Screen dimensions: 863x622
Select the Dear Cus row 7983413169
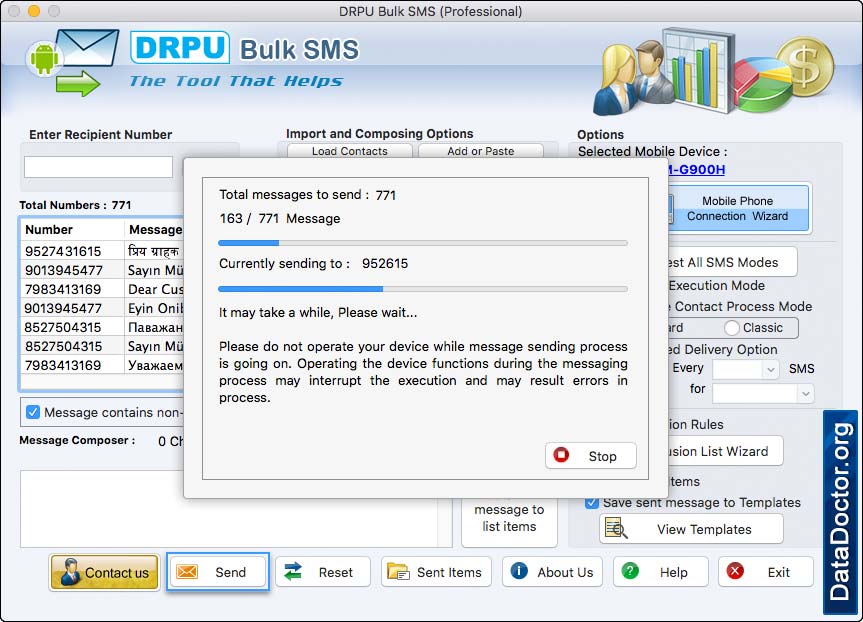tap(102, 289)
